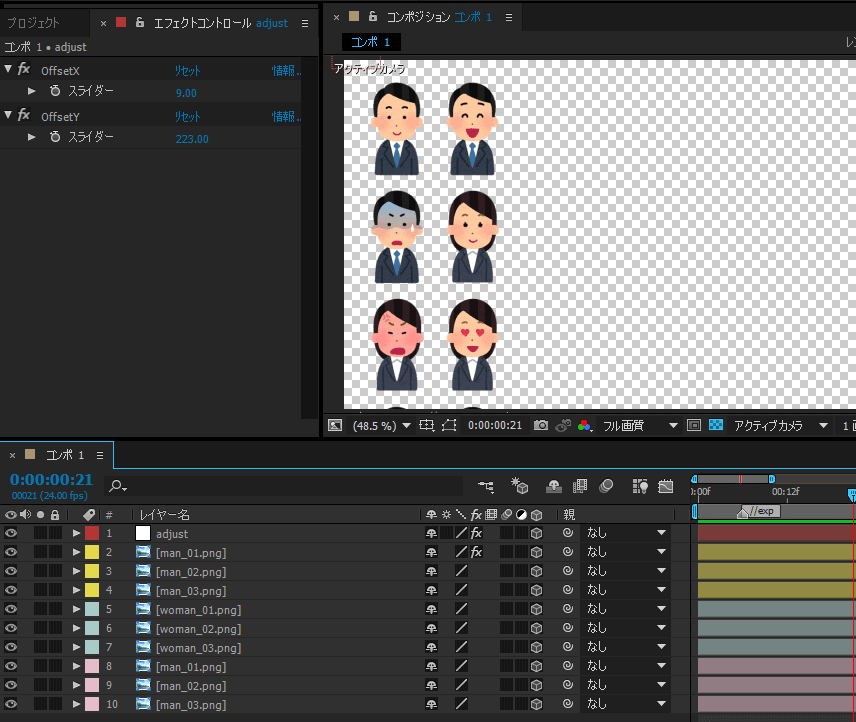The height and width of the screenshot is (722, 856).
Task: Switch to the プロジェクト panel tab
Action: pyautogui.click(x=33, y=22)
